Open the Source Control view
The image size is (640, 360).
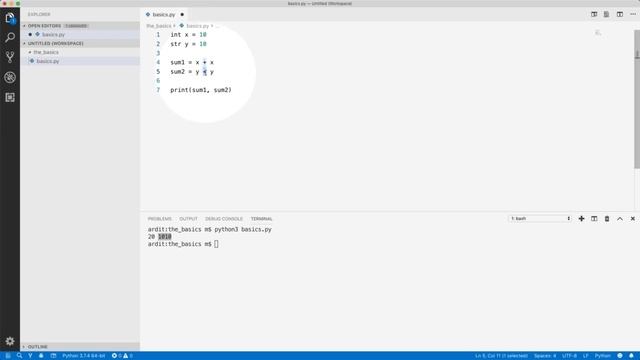pyautogui.click(x=10, y=57)
